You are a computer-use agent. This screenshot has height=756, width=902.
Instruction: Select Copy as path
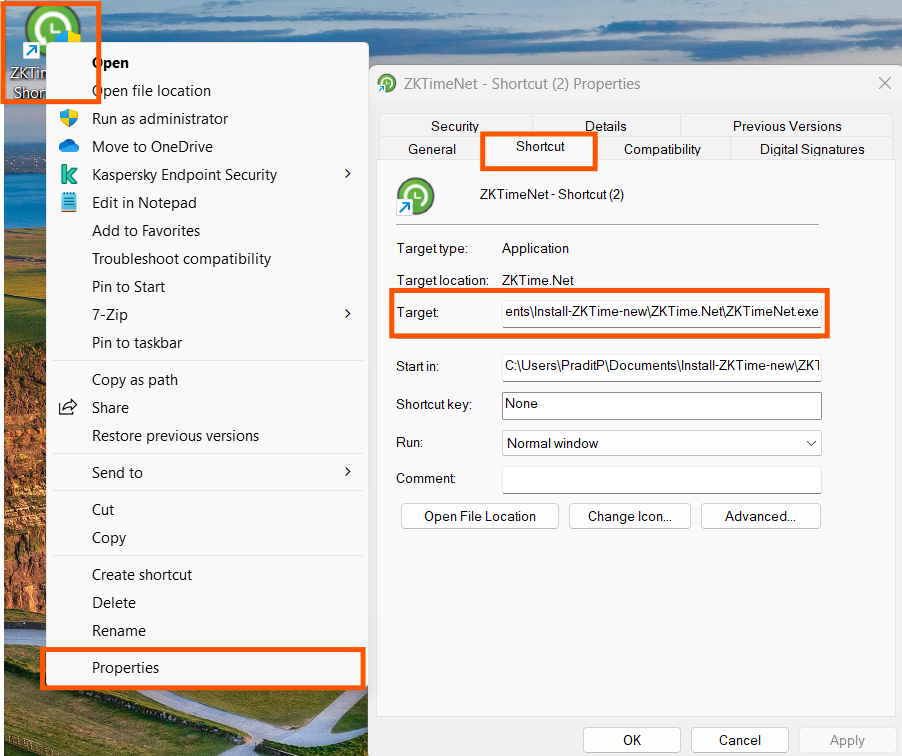(x=207, y=380)
